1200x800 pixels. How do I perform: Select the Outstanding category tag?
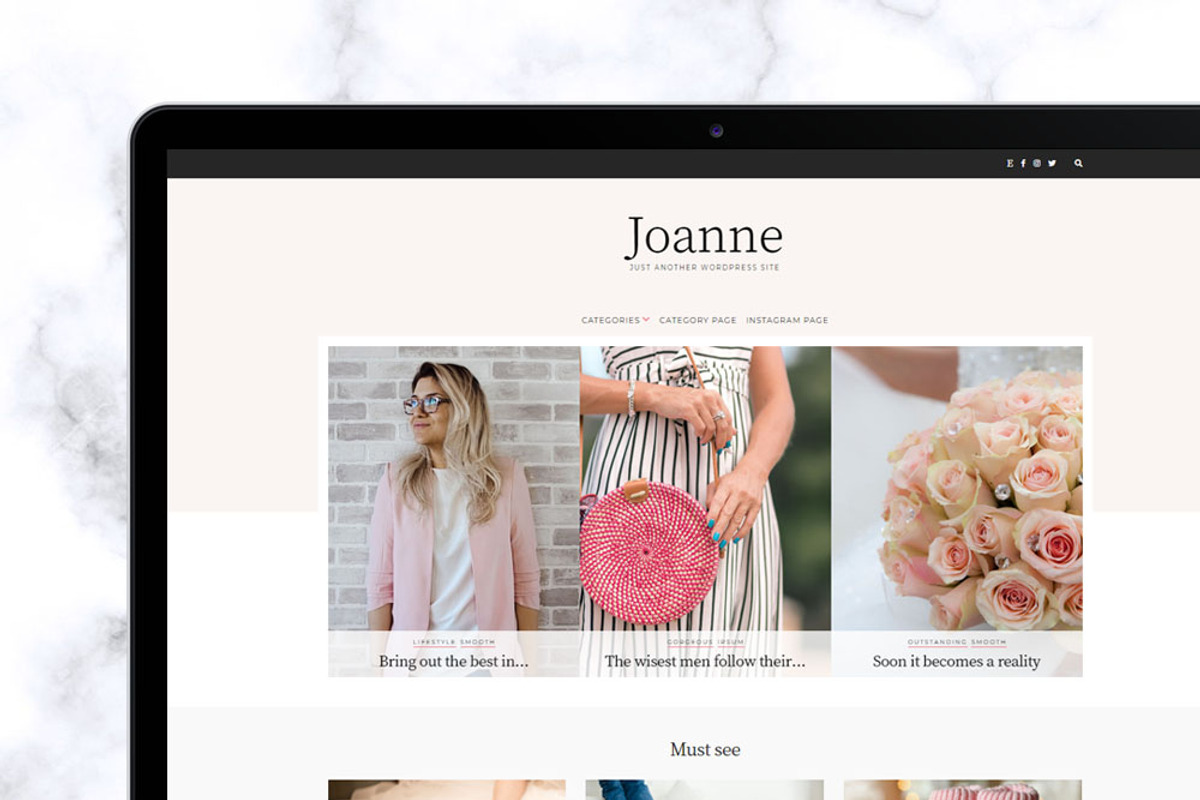[x=937, y=642]
